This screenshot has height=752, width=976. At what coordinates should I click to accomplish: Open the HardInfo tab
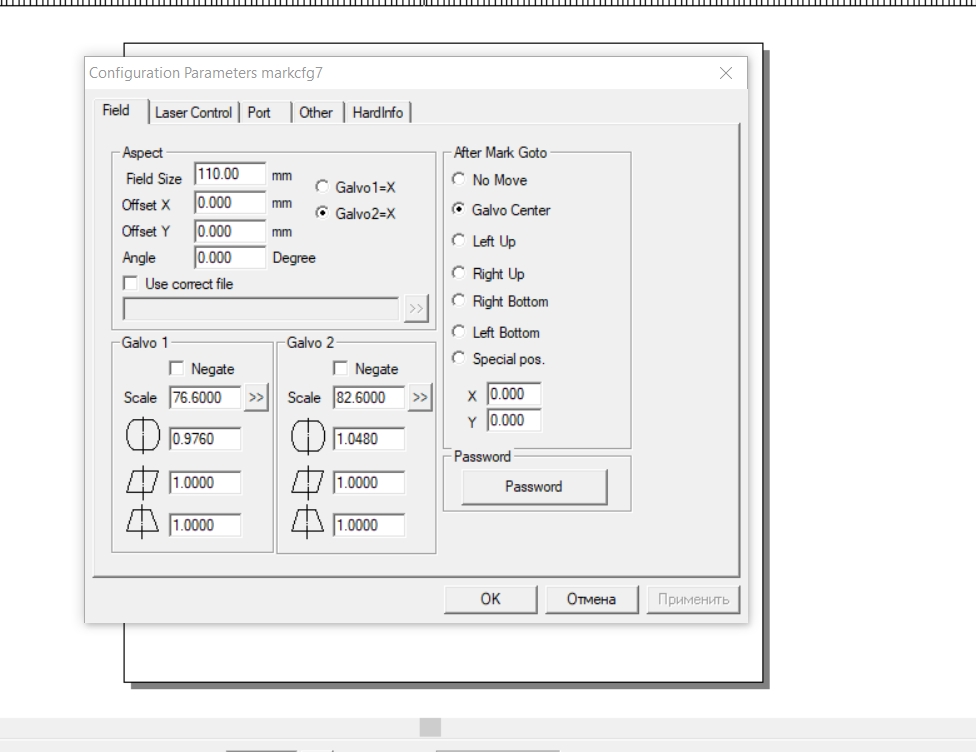coord(378,113)
